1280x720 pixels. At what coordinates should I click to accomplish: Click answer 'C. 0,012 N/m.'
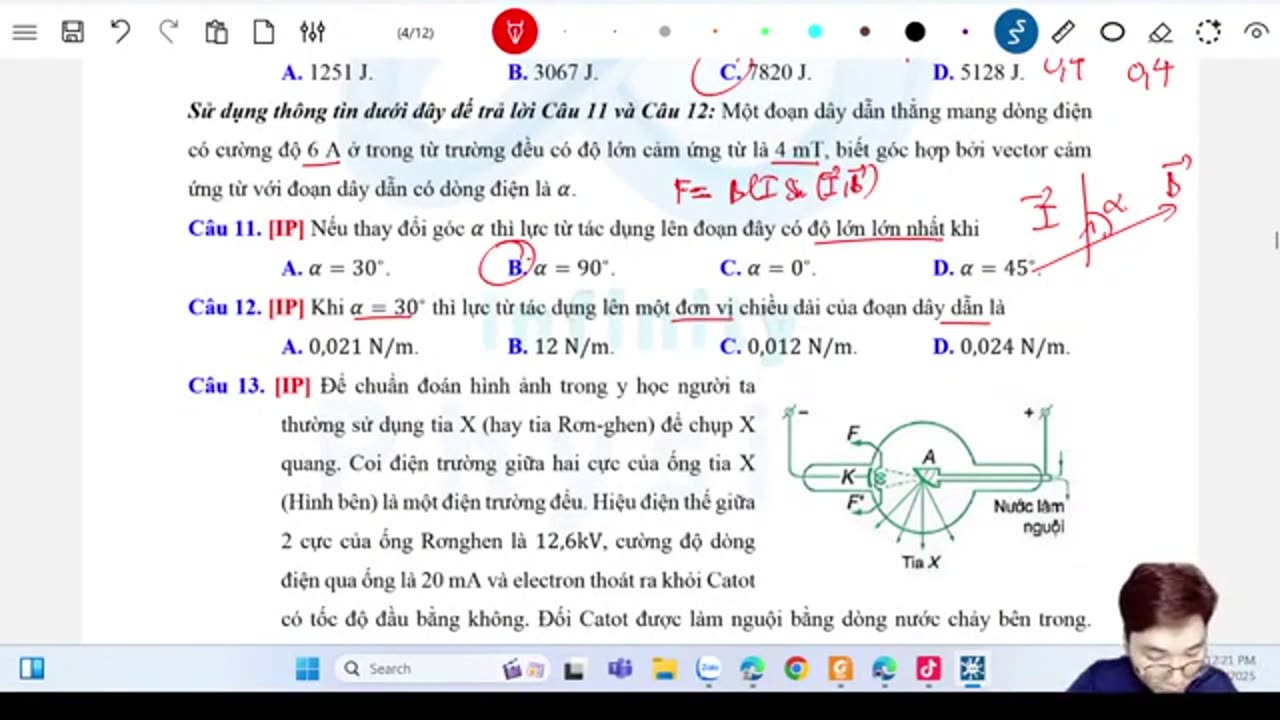pos(789,347)
